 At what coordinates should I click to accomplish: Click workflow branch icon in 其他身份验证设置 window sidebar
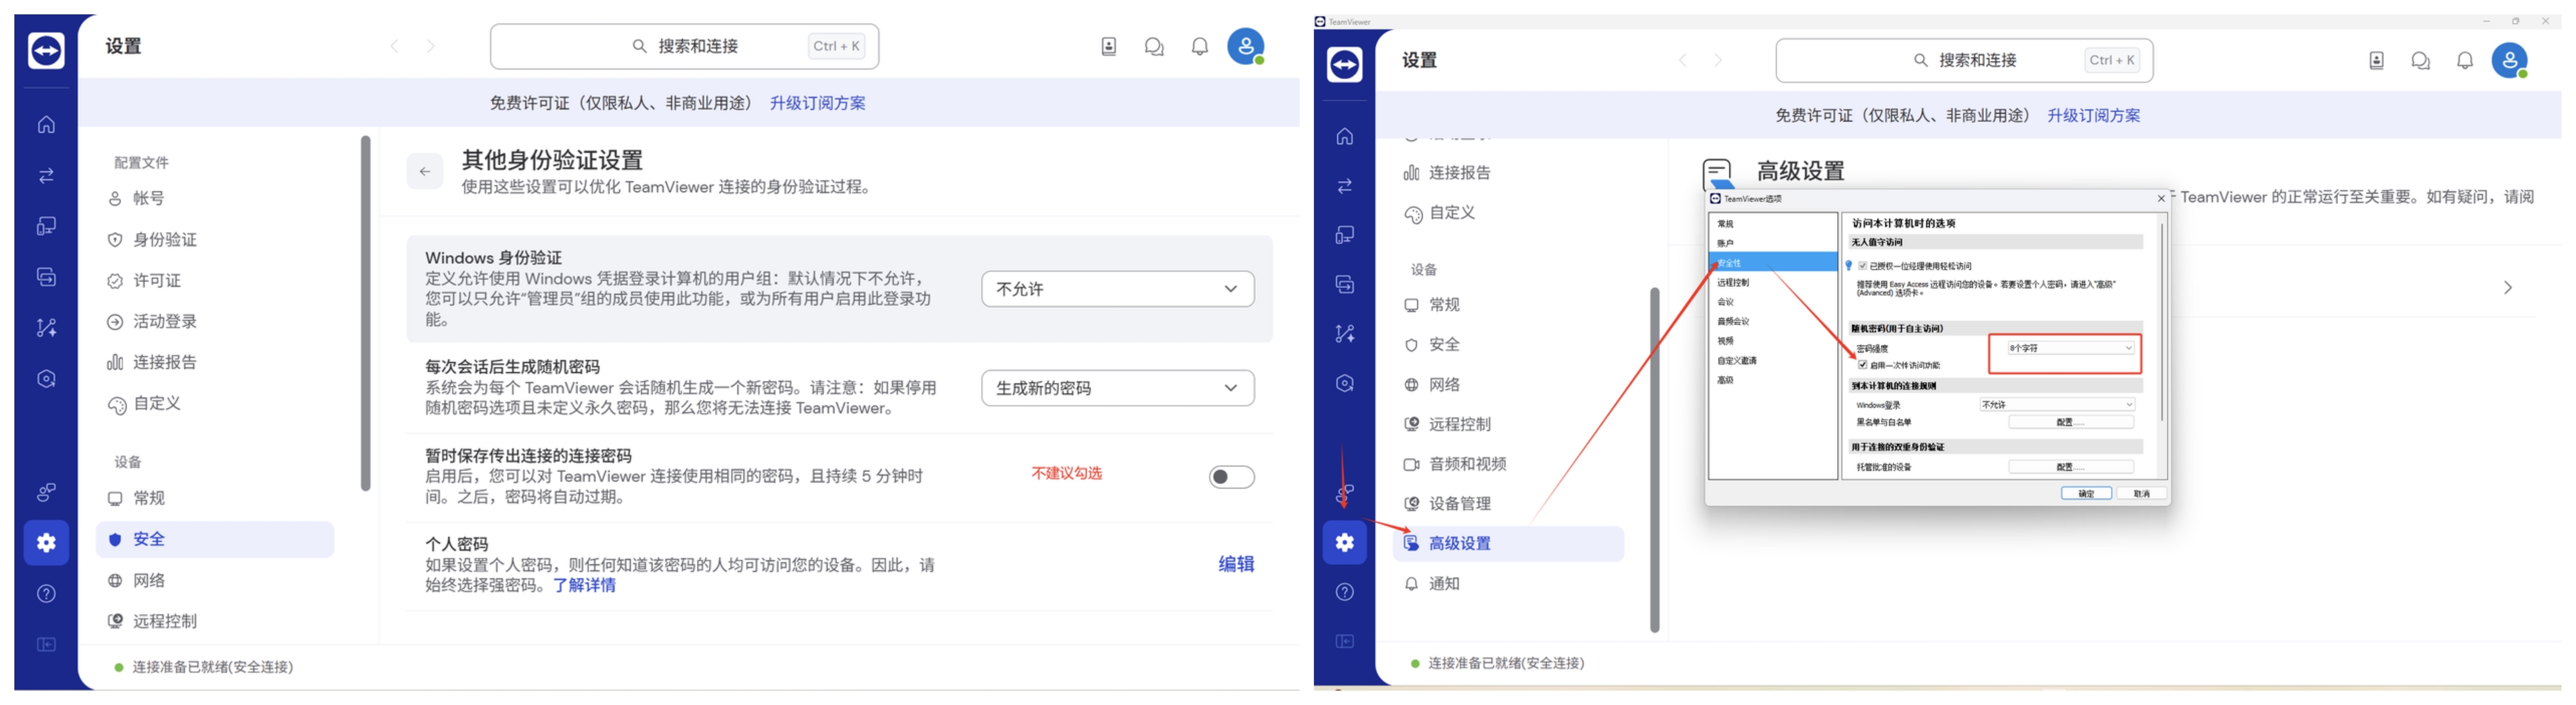(46, 328)
